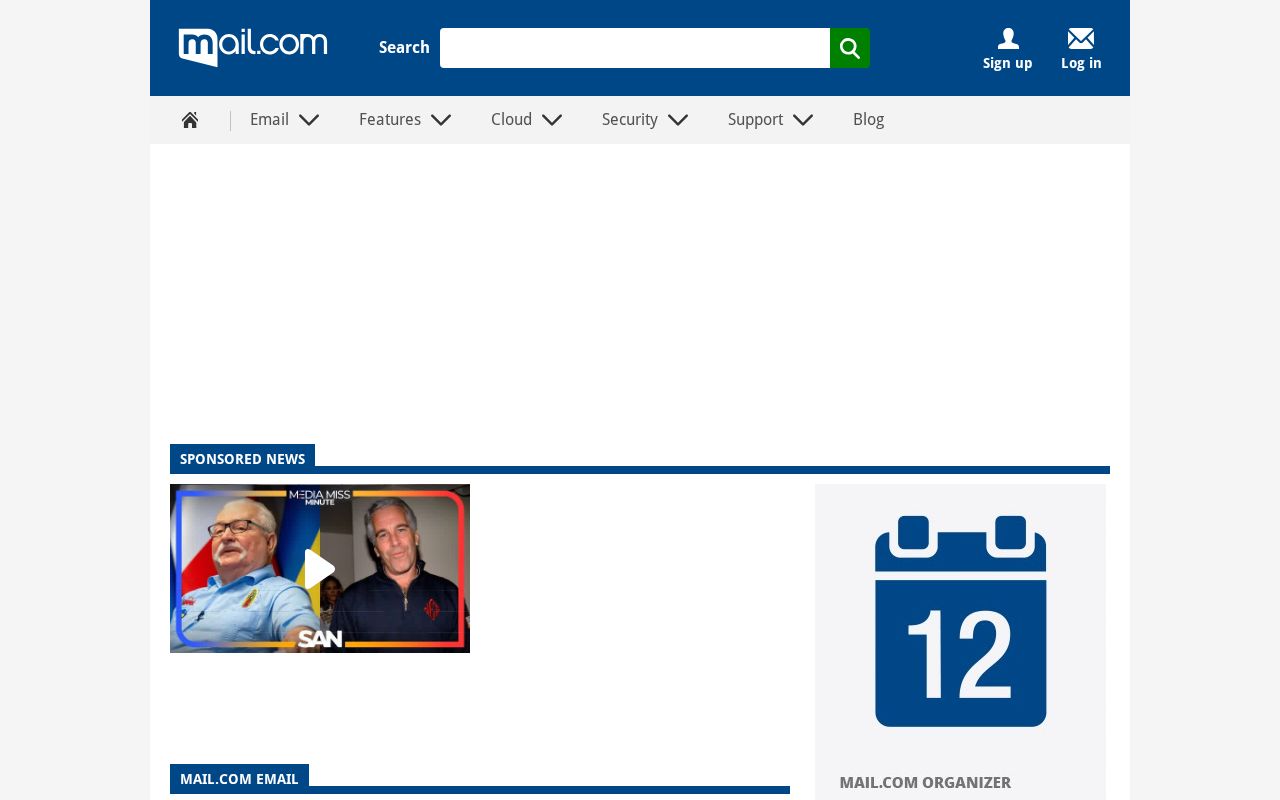Select Email in the navigation menu
The height and width of the screenshot is (800, 1280).
[x=269, y=119]
